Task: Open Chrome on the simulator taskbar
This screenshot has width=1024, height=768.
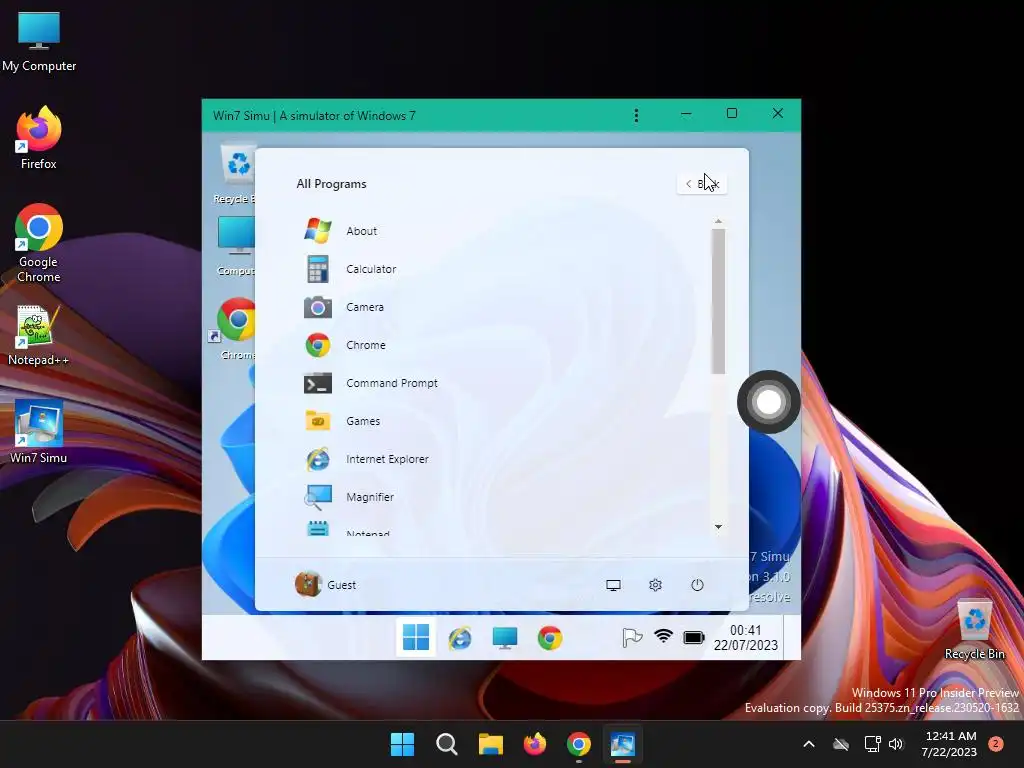Action: click(x=550, y=637)
